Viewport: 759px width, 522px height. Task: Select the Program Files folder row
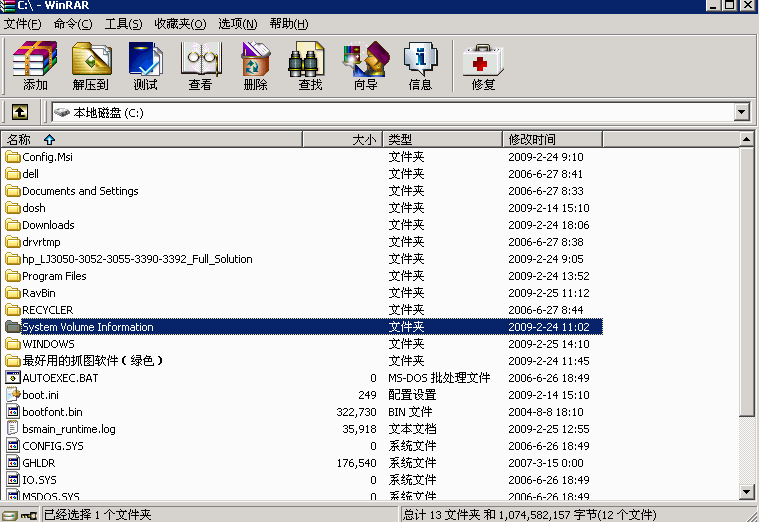302,276
